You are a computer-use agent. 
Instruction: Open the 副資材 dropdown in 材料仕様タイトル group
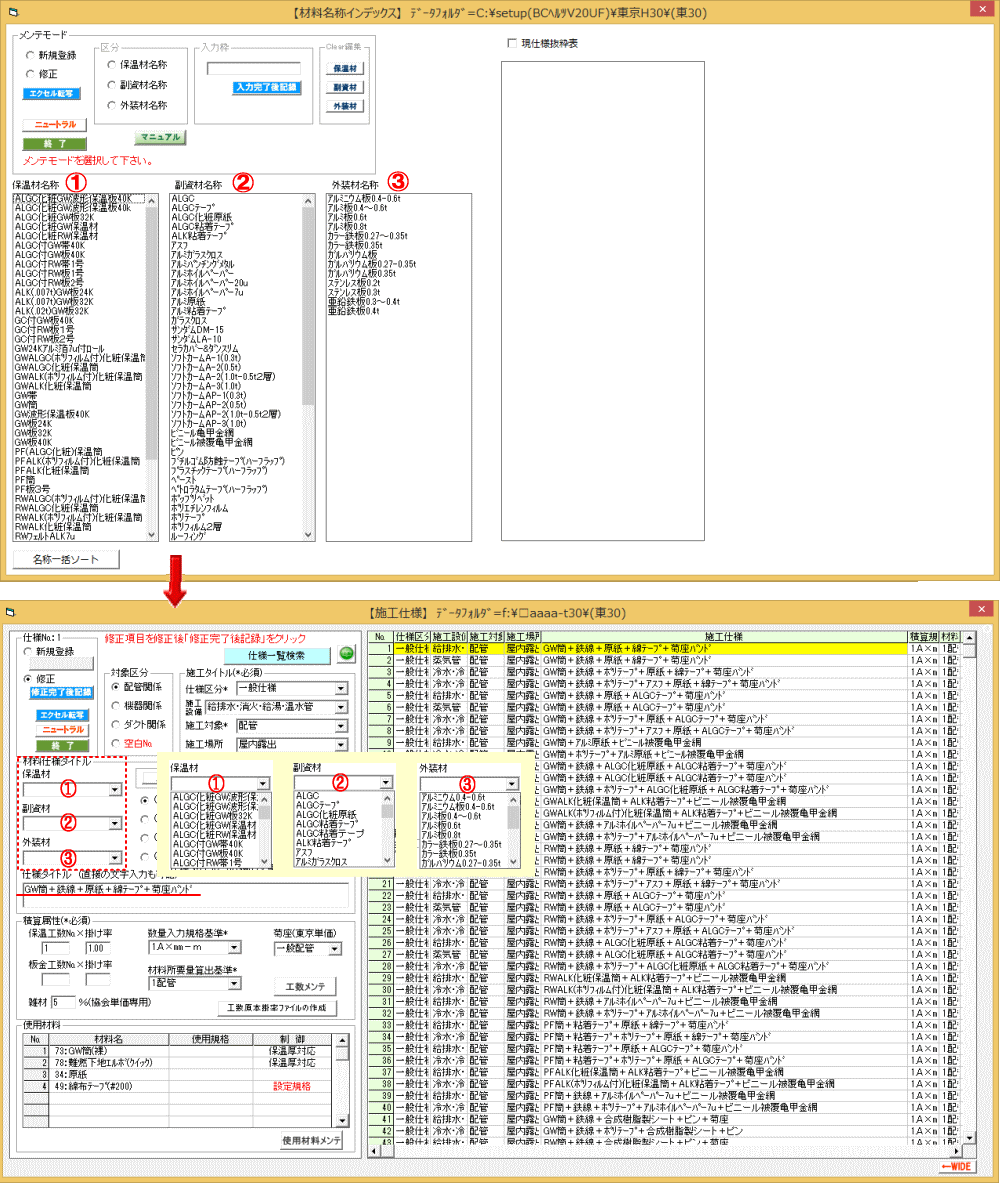coord(72,824)
